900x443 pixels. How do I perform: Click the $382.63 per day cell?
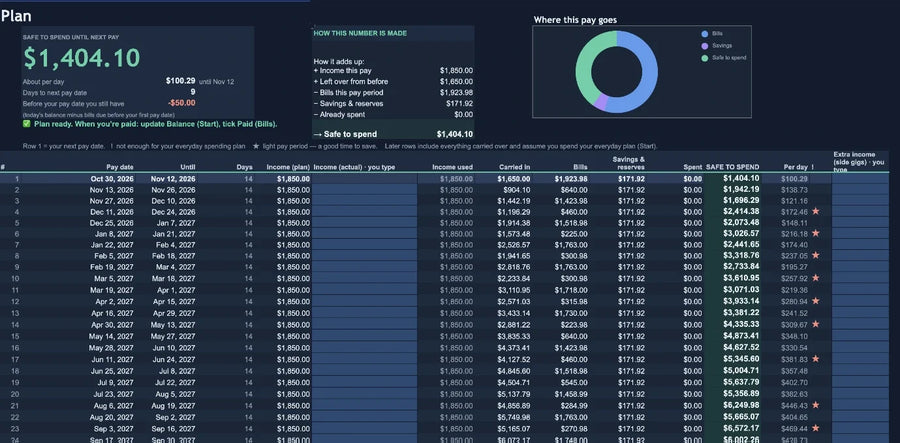point(794,394)
